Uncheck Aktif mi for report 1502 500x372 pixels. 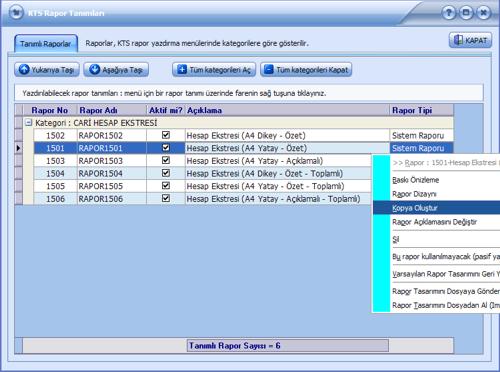(166, 135)
